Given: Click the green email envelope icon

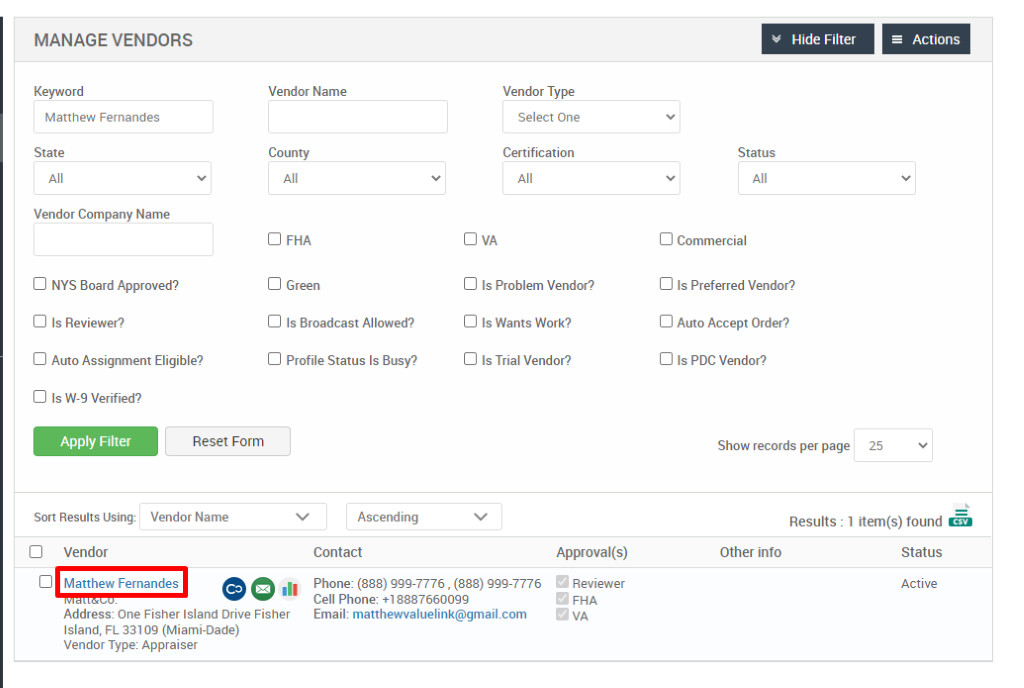Looking at the screenshot, I should click(x=263, y=589).
